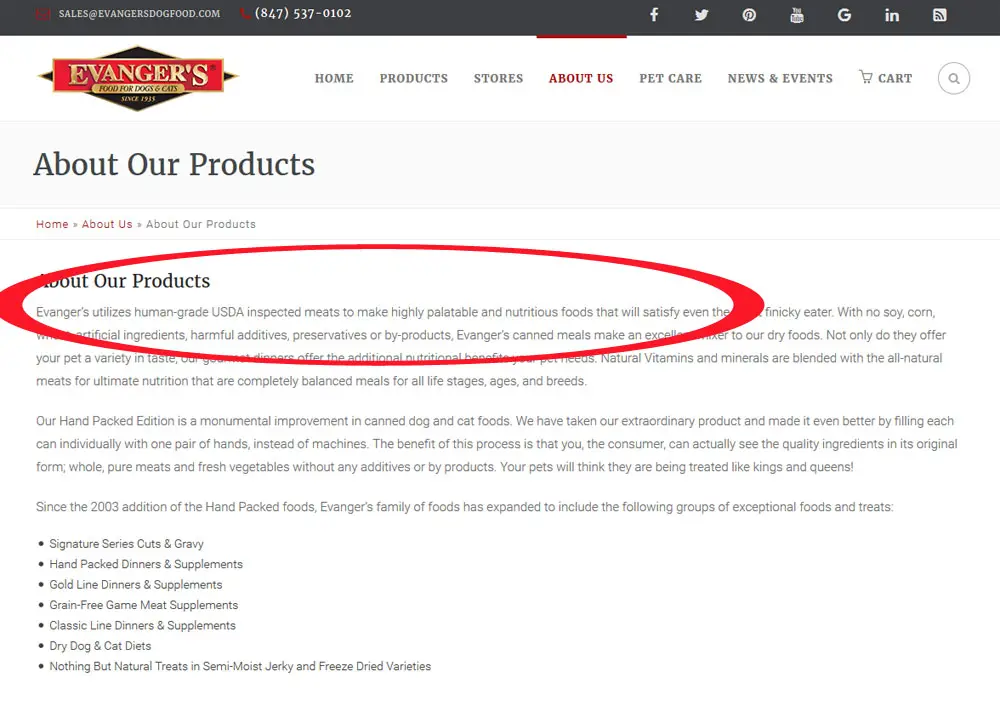Click the sales email address link
The height and width of the screenshot is (723, 1000).
140,13
